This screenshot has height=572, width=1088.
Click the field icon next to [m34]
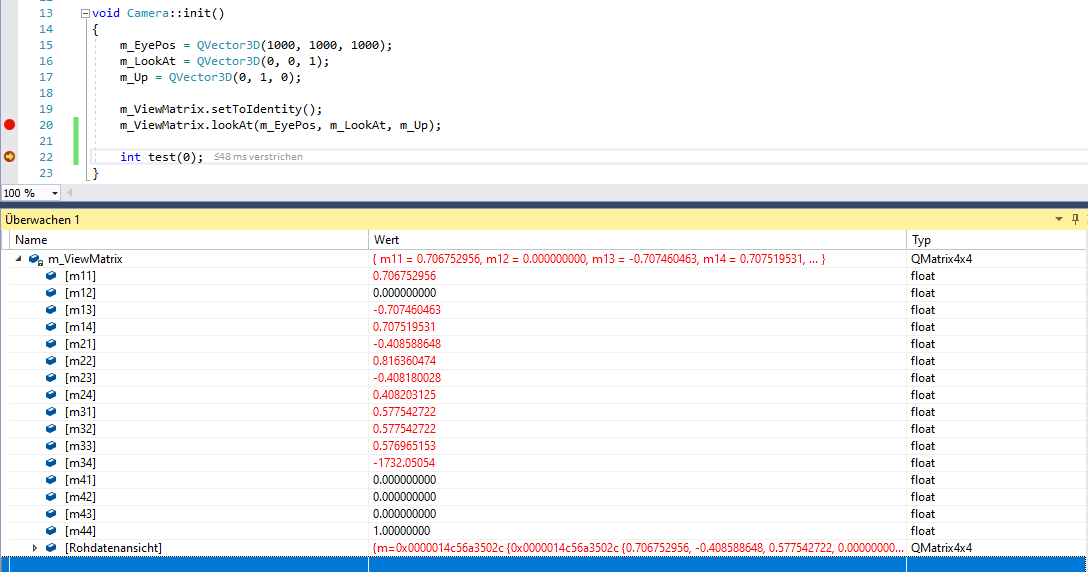pos(51,463)
